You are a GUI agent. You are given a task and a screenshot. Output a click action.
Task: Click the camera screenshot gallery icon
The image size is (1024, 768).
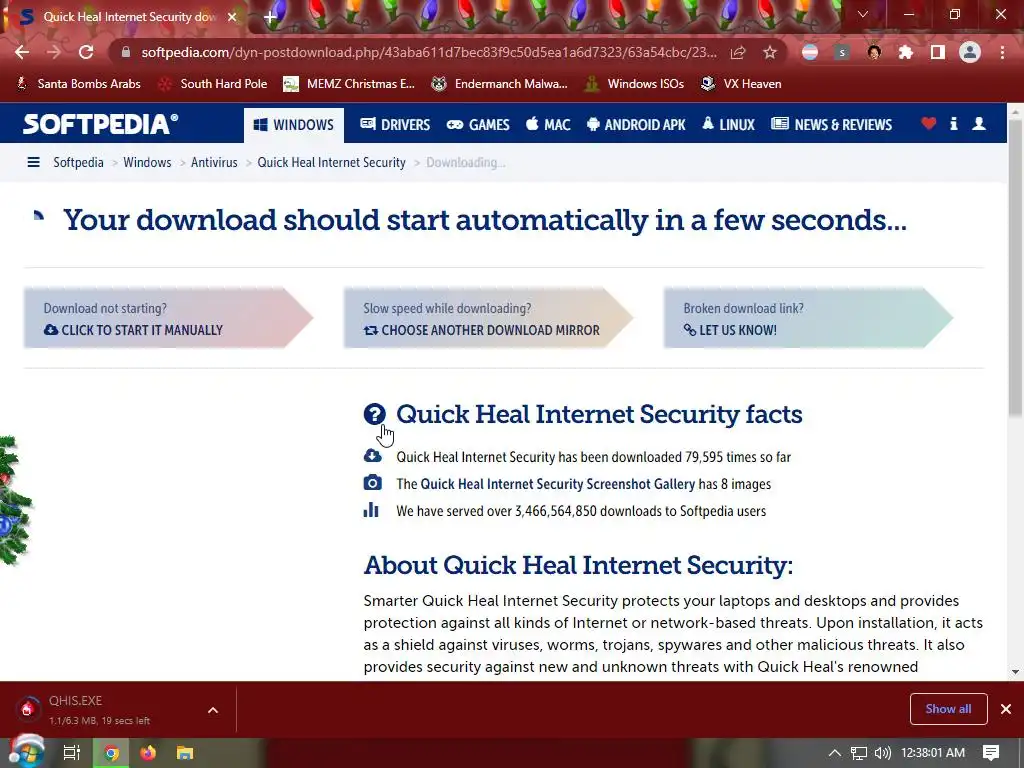coord(372,483)
